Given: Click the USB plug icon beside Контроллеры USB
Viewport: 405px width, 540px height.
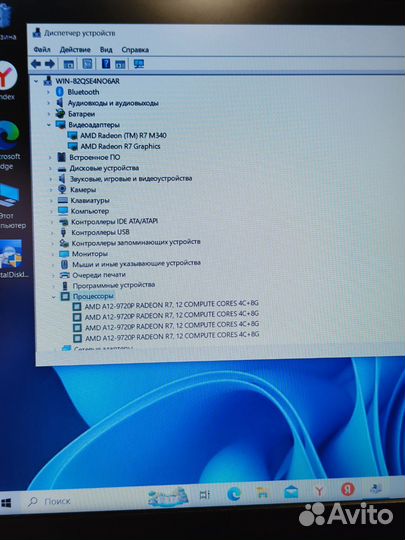Looking at the screenshot, I should coord(63,232).
